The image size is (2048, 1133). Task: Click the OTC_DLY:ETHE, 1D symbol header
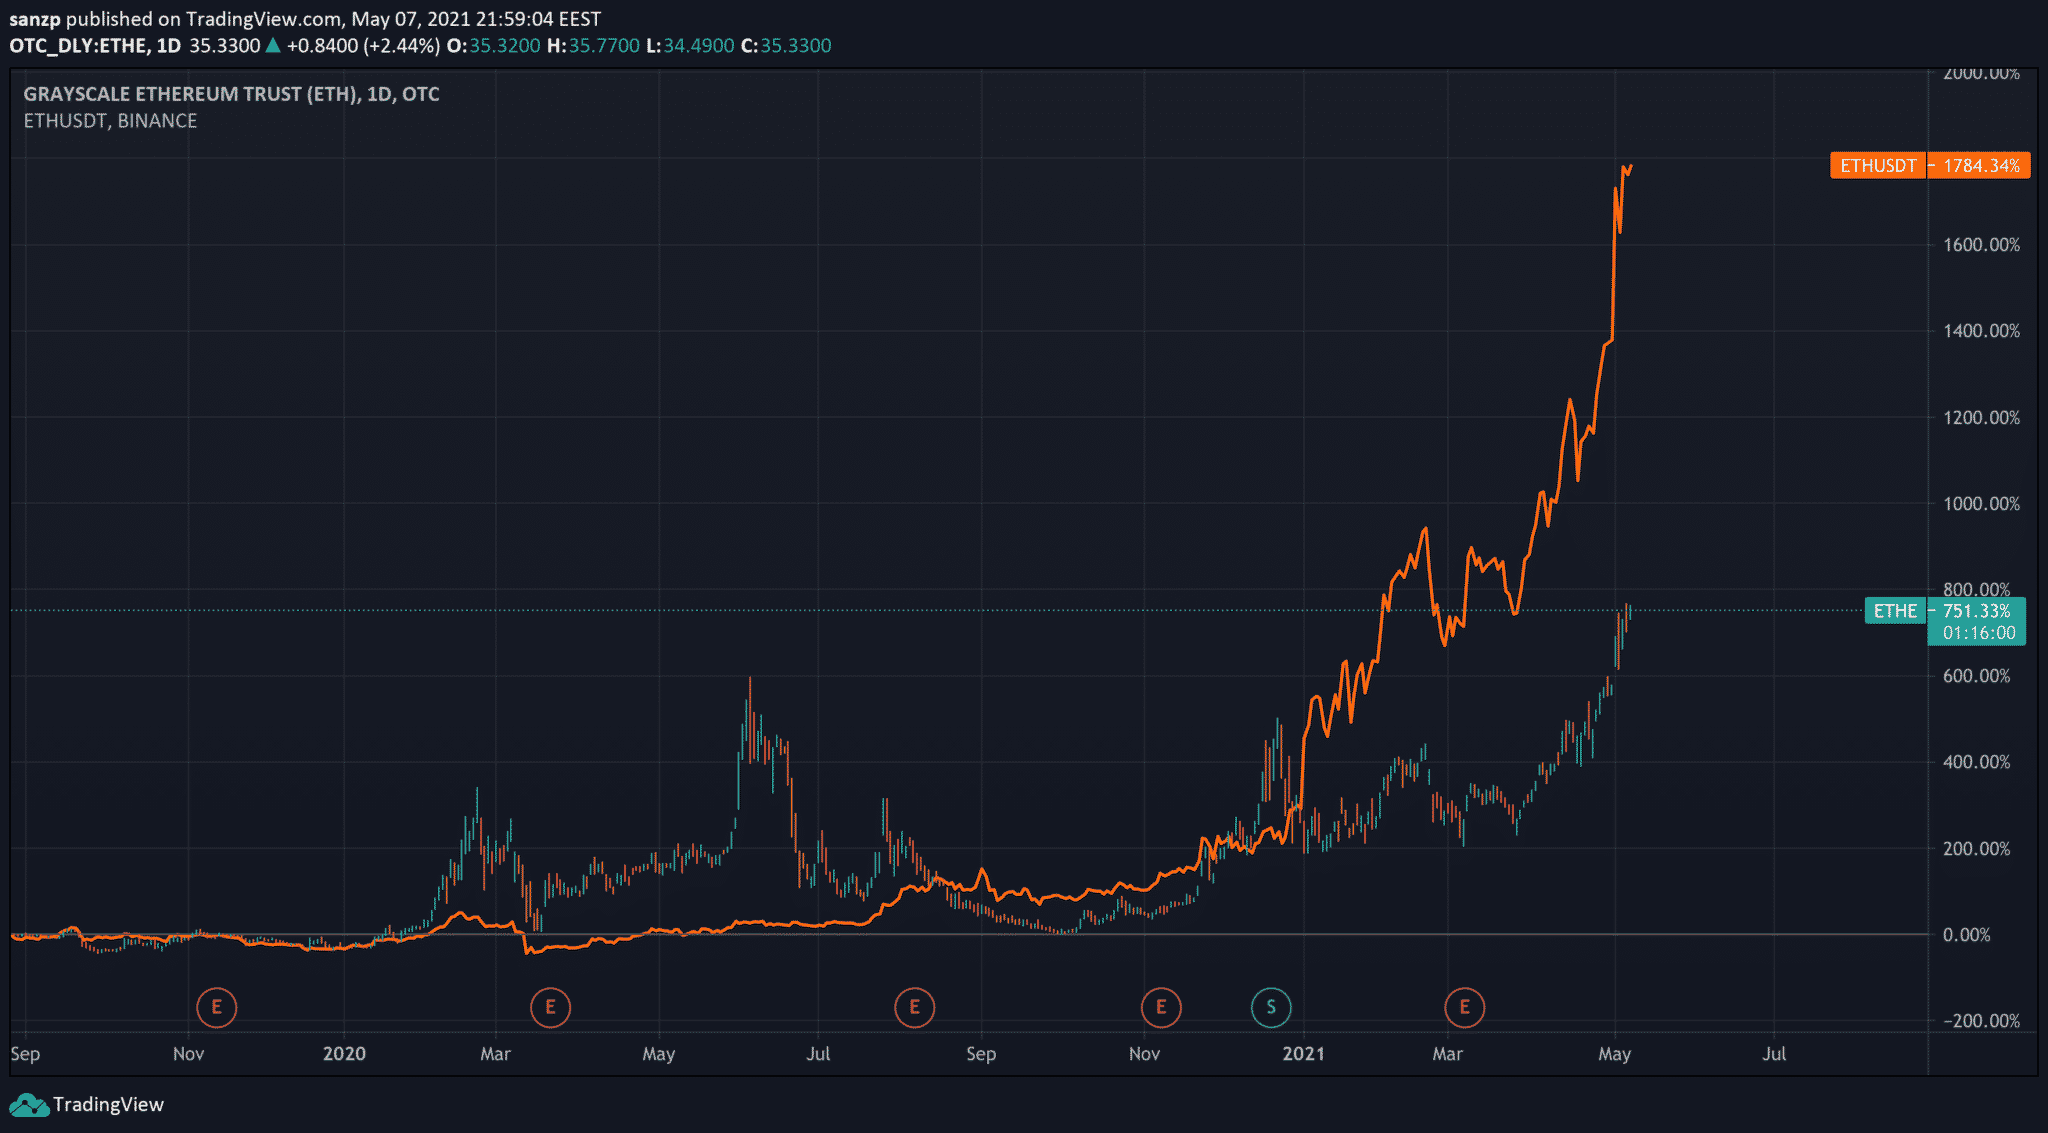95,46
